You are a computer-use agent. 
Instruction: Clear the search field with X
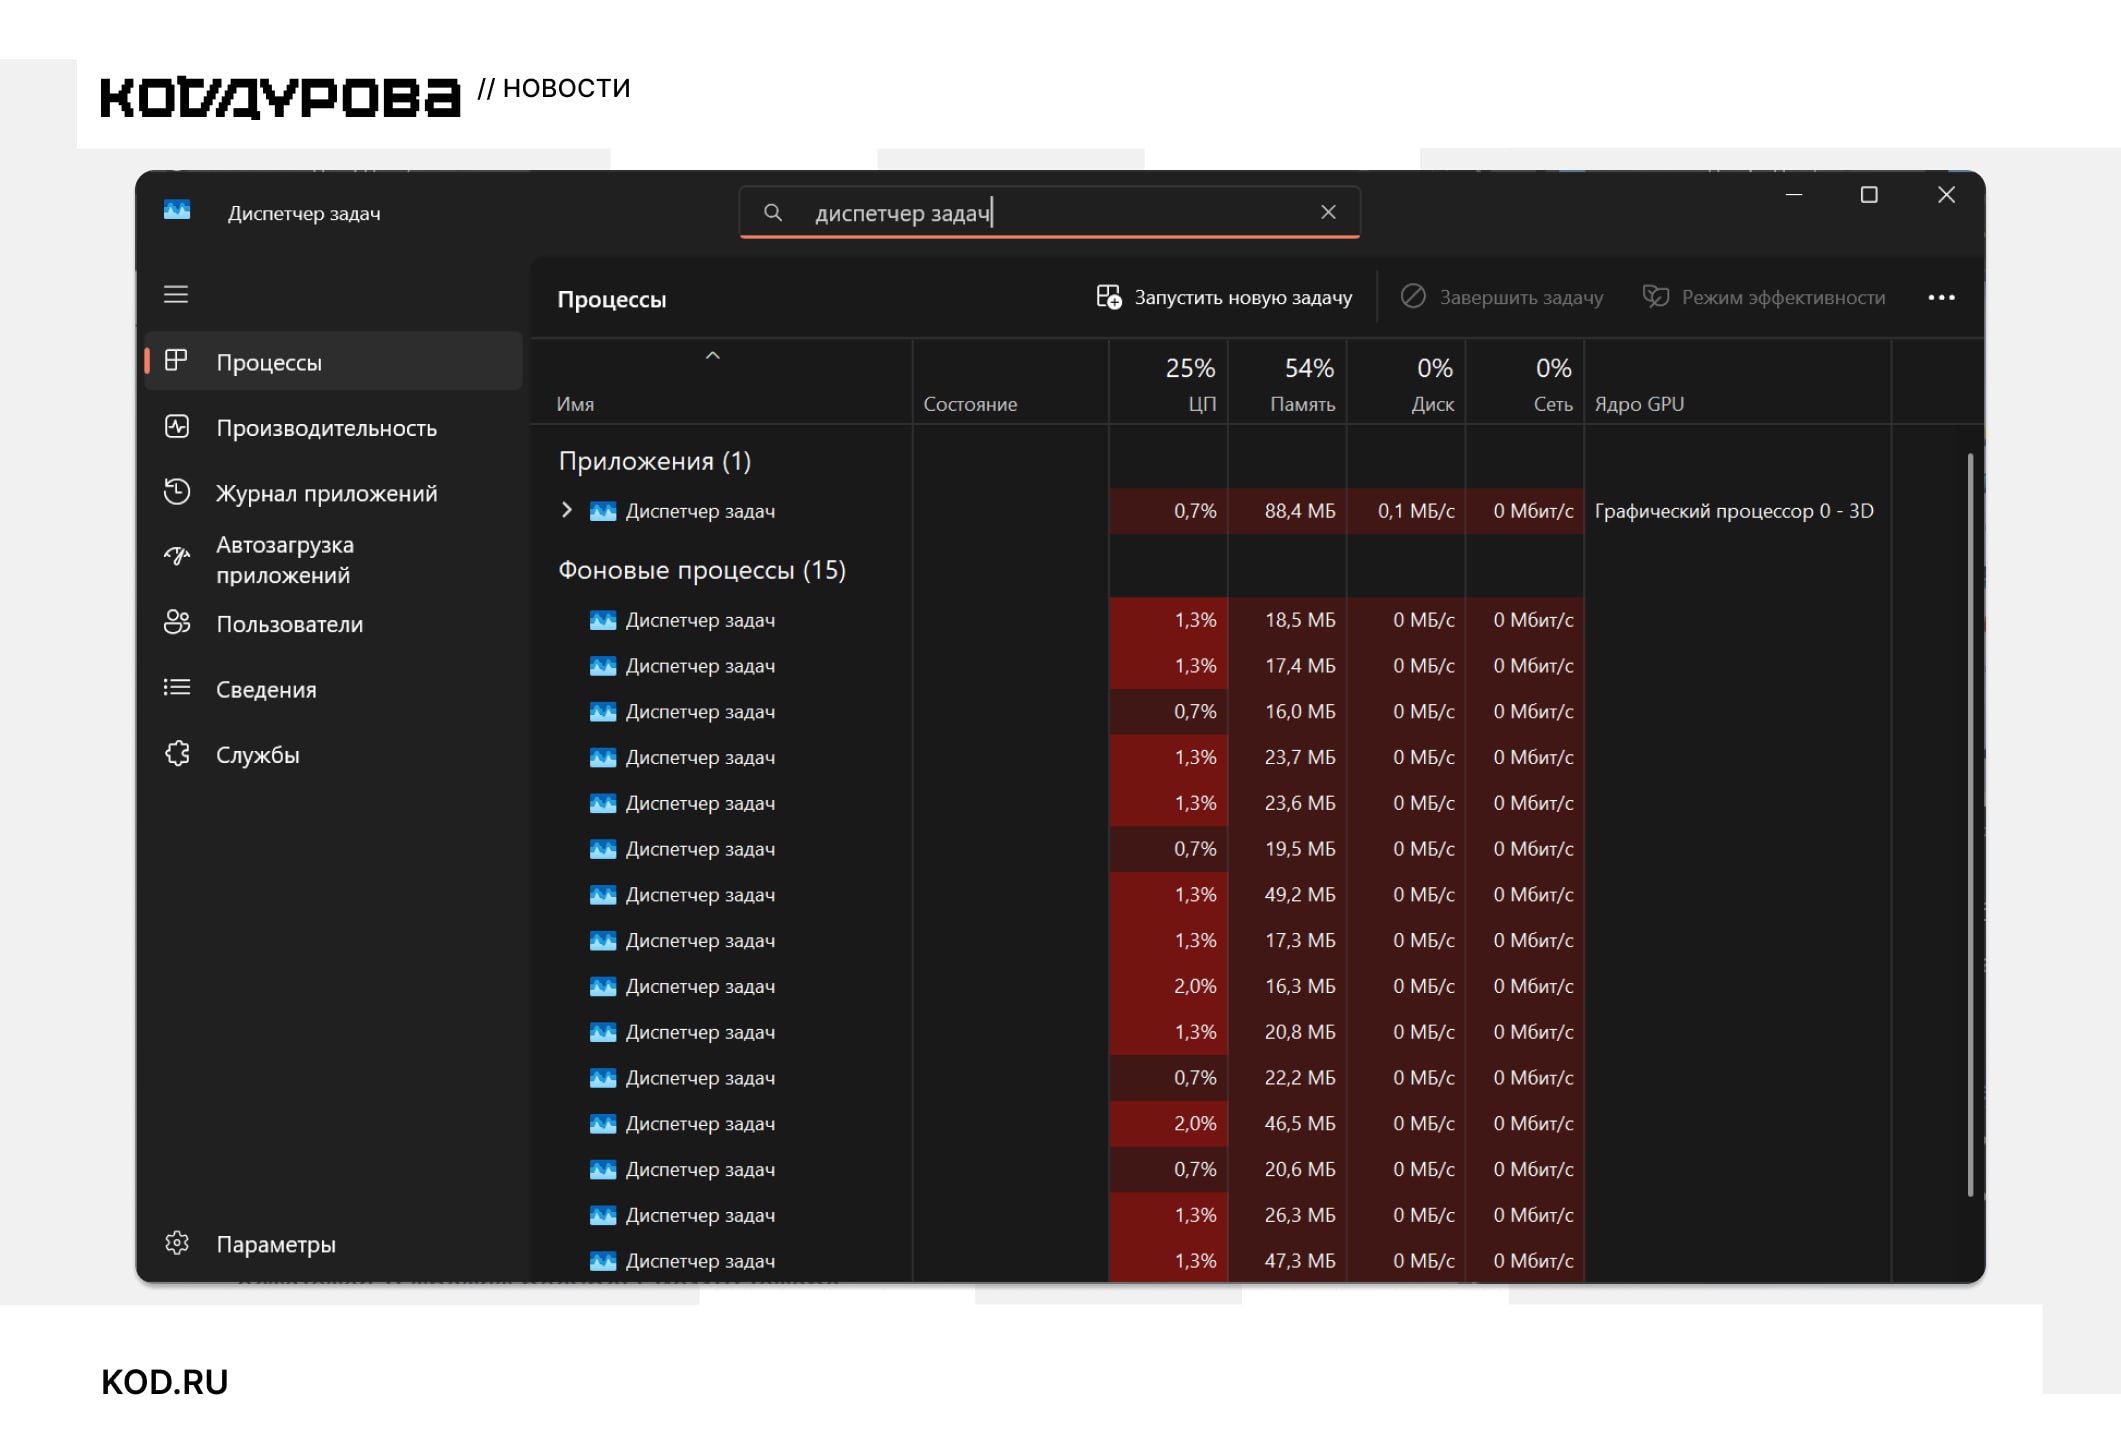coord(1328,212)
